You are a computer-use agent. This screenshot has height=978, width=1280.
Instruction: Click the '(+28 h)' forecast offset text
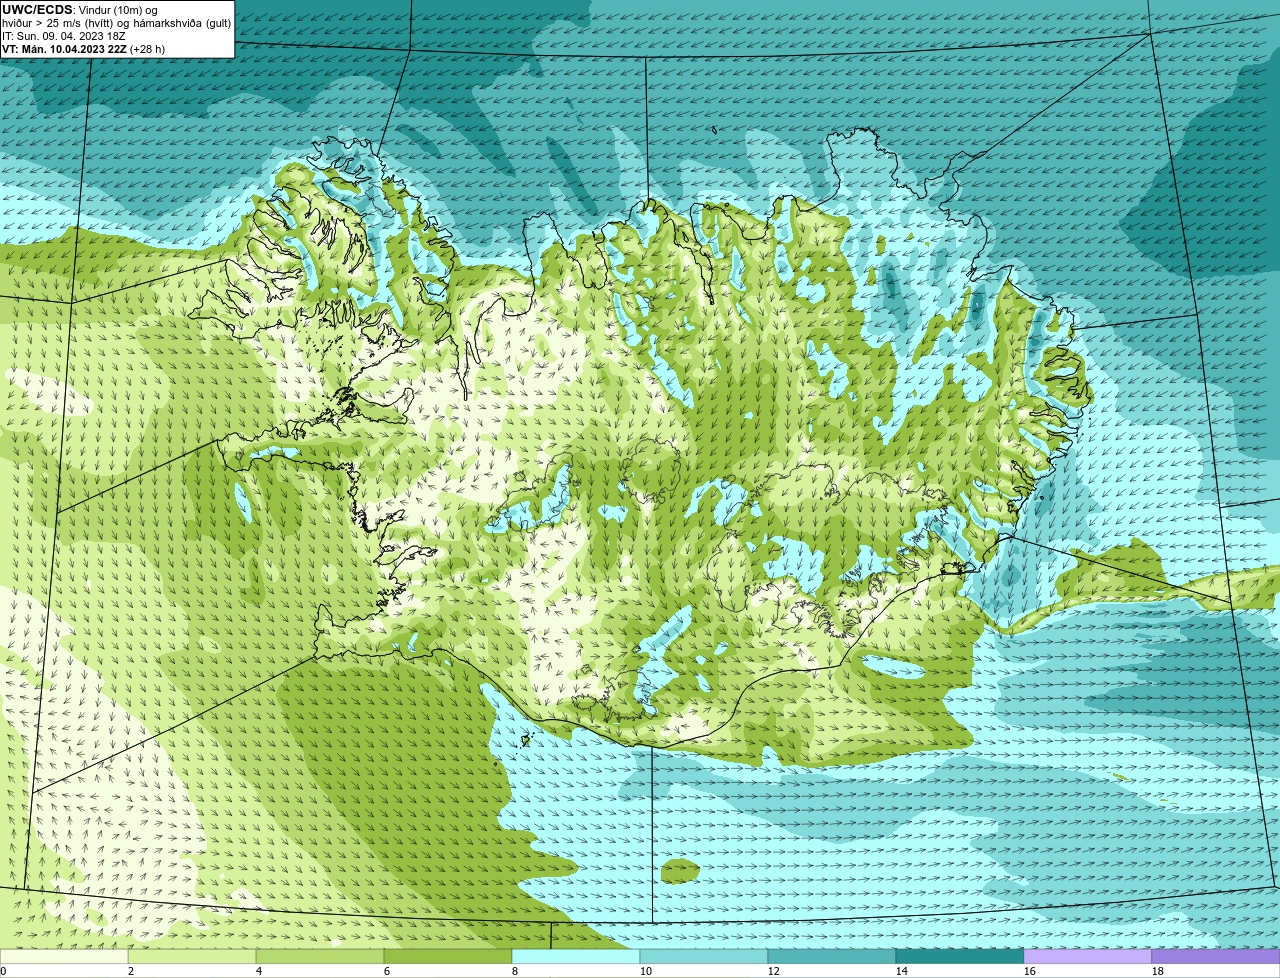tap(147, 49)
